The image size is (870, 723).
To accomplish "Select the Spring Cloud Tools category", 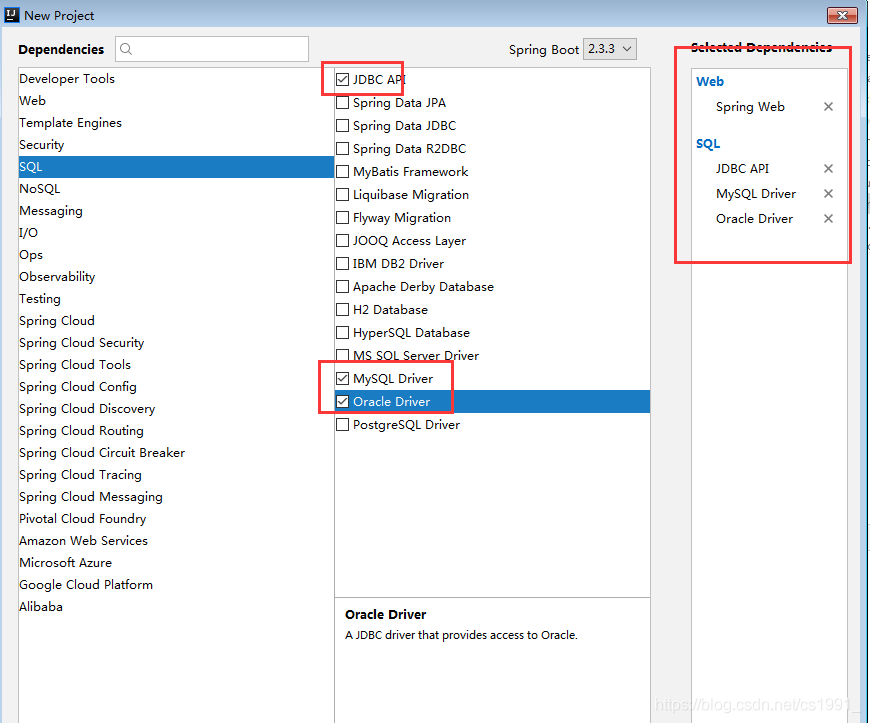I will (x=176, y=365).
